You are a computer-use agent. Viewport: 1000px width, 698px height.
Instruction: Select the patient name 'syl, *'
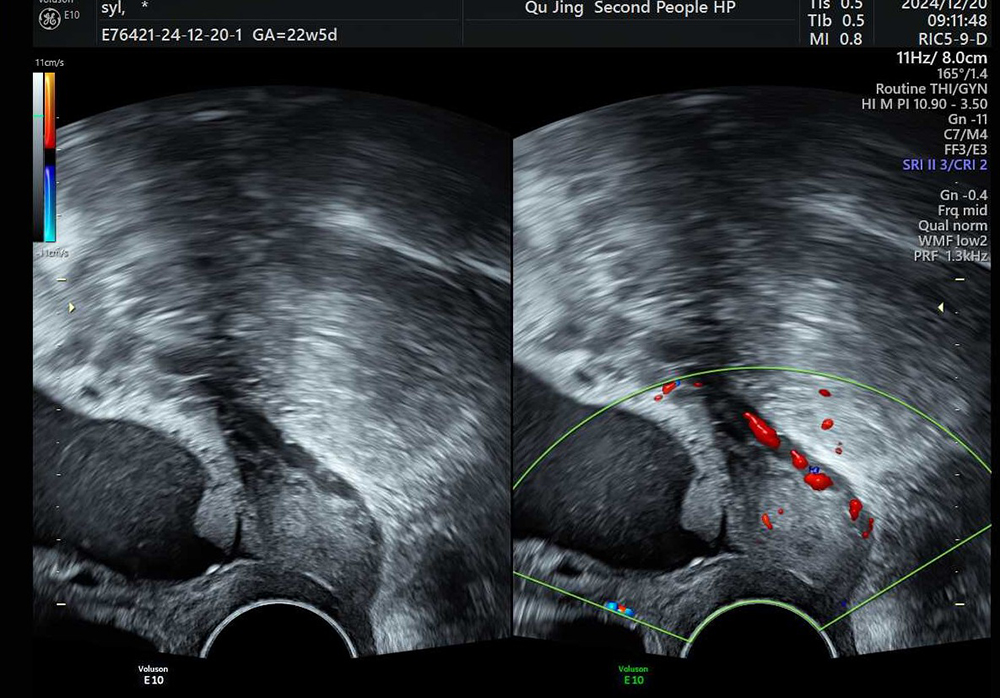[124, 8]
